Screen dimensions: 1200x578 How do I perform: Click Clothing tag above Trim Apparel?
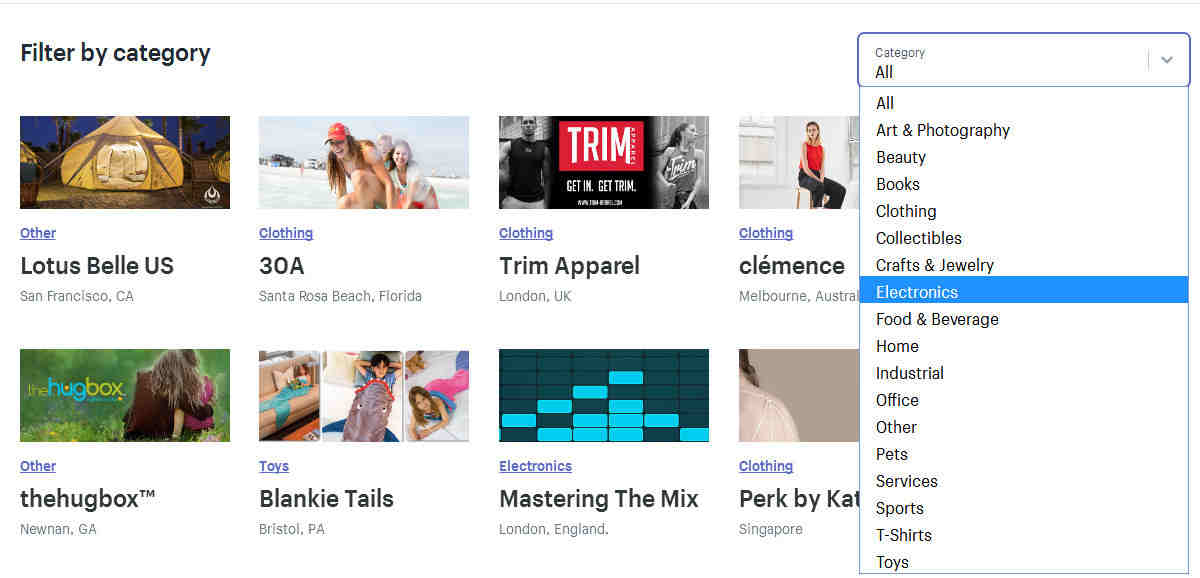tap(526, 233)
